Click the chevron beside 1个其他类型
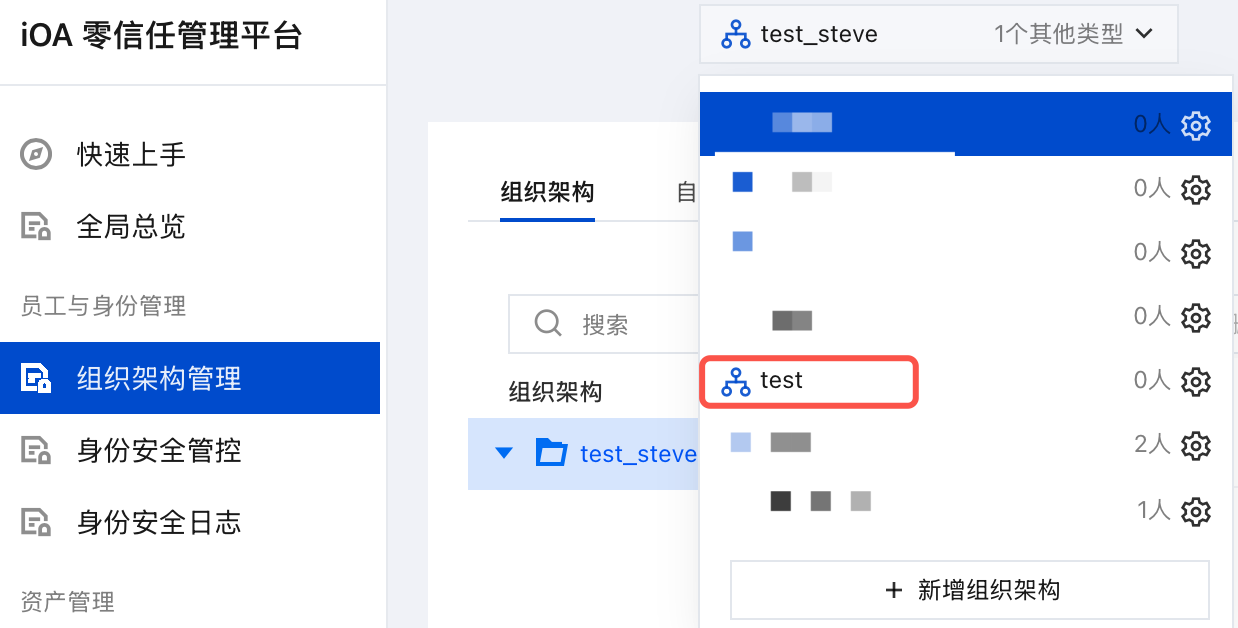The image size is (1238, 628). pyautogui.click(x=1145, y=35)
